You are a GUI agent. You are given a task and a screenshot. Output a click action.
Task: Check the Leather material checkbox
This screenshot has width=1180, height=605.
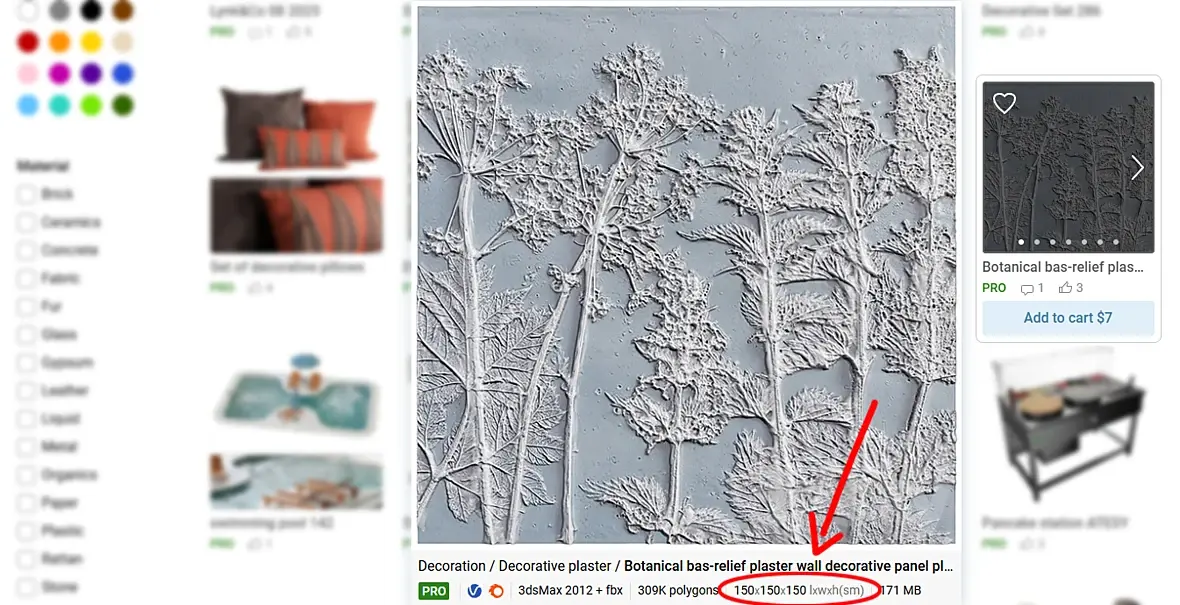point(26,391)
